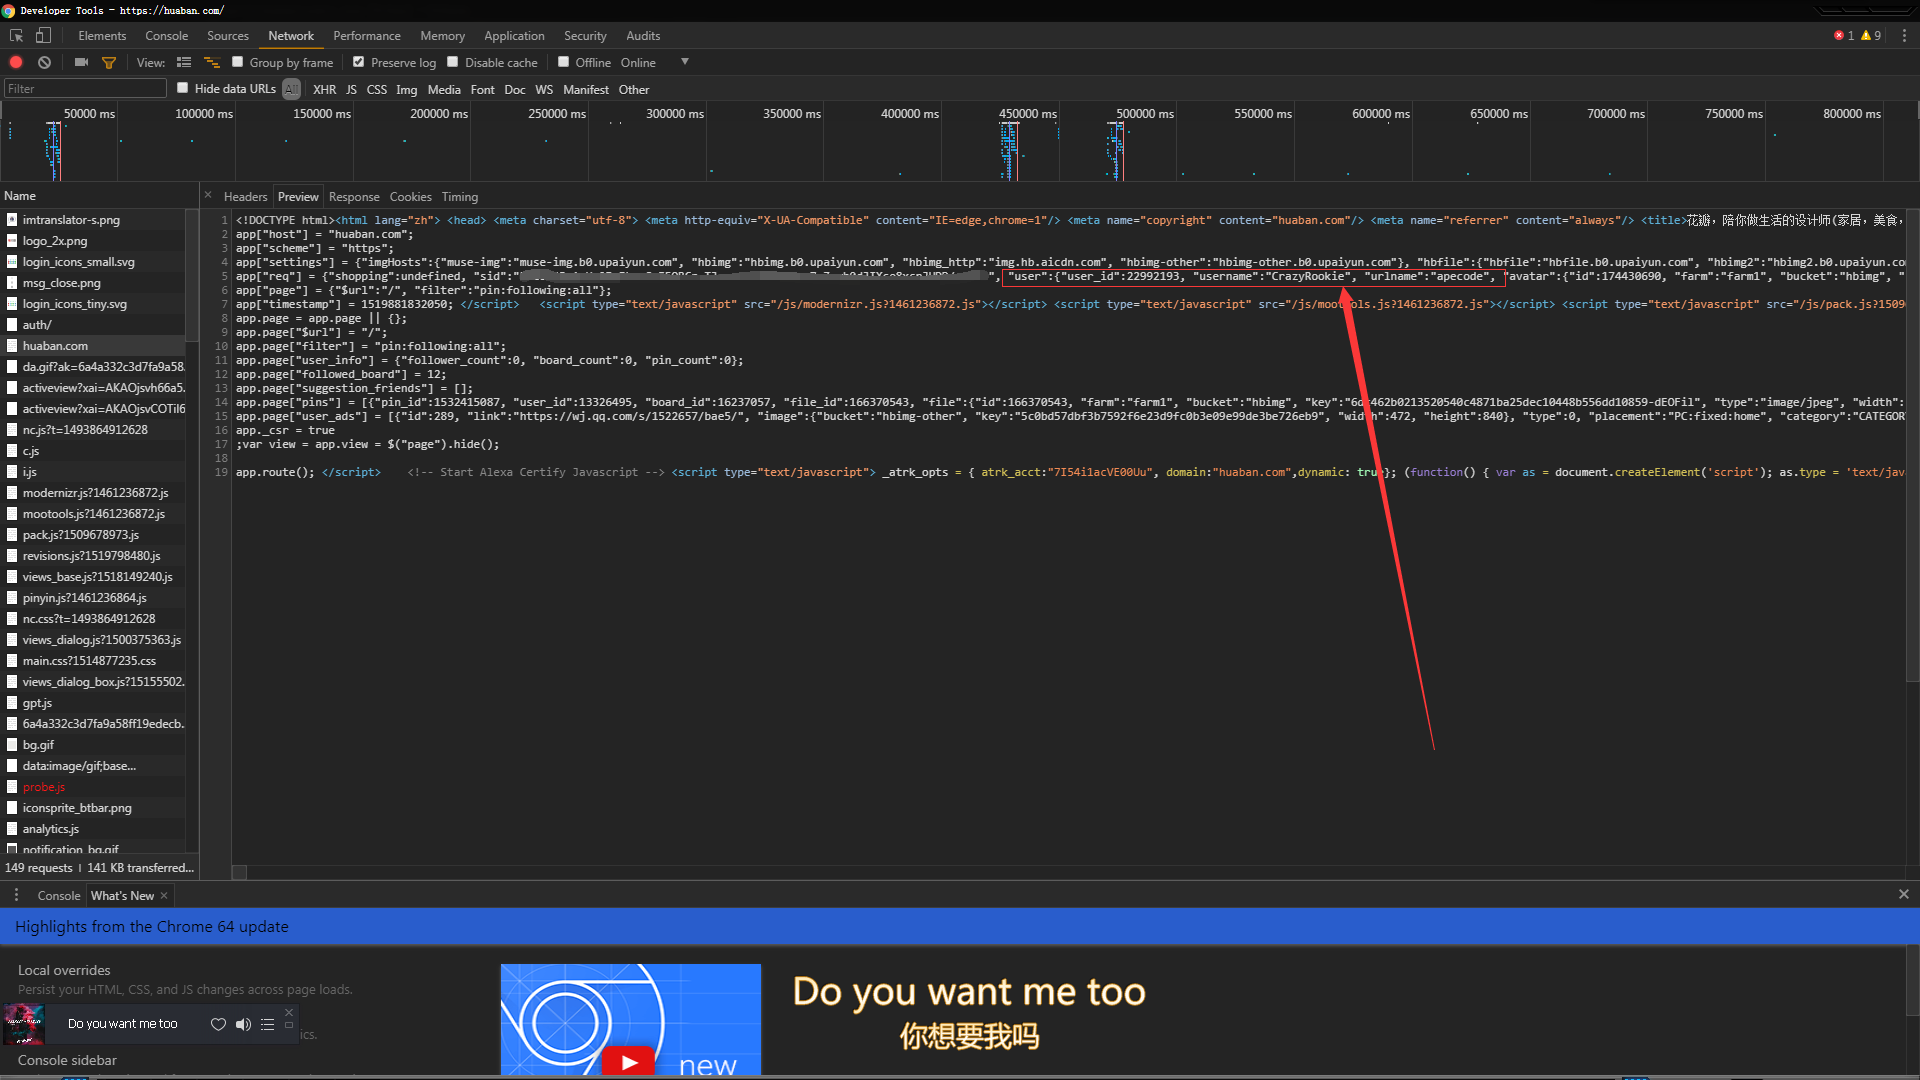Enable Group by frame checkbox
Viewport: 1920px width, 1080px height.
[238, 62]
